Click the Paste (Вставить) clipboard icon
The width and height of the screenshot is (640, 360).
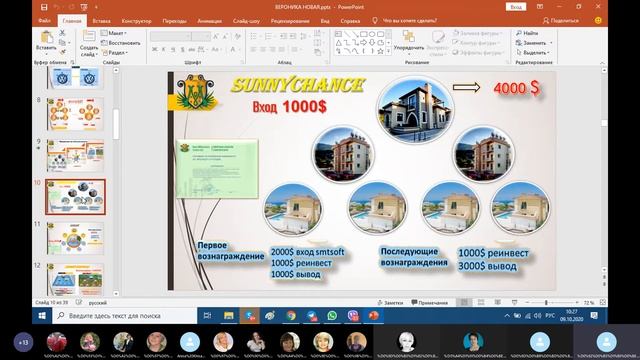point(47,38)
